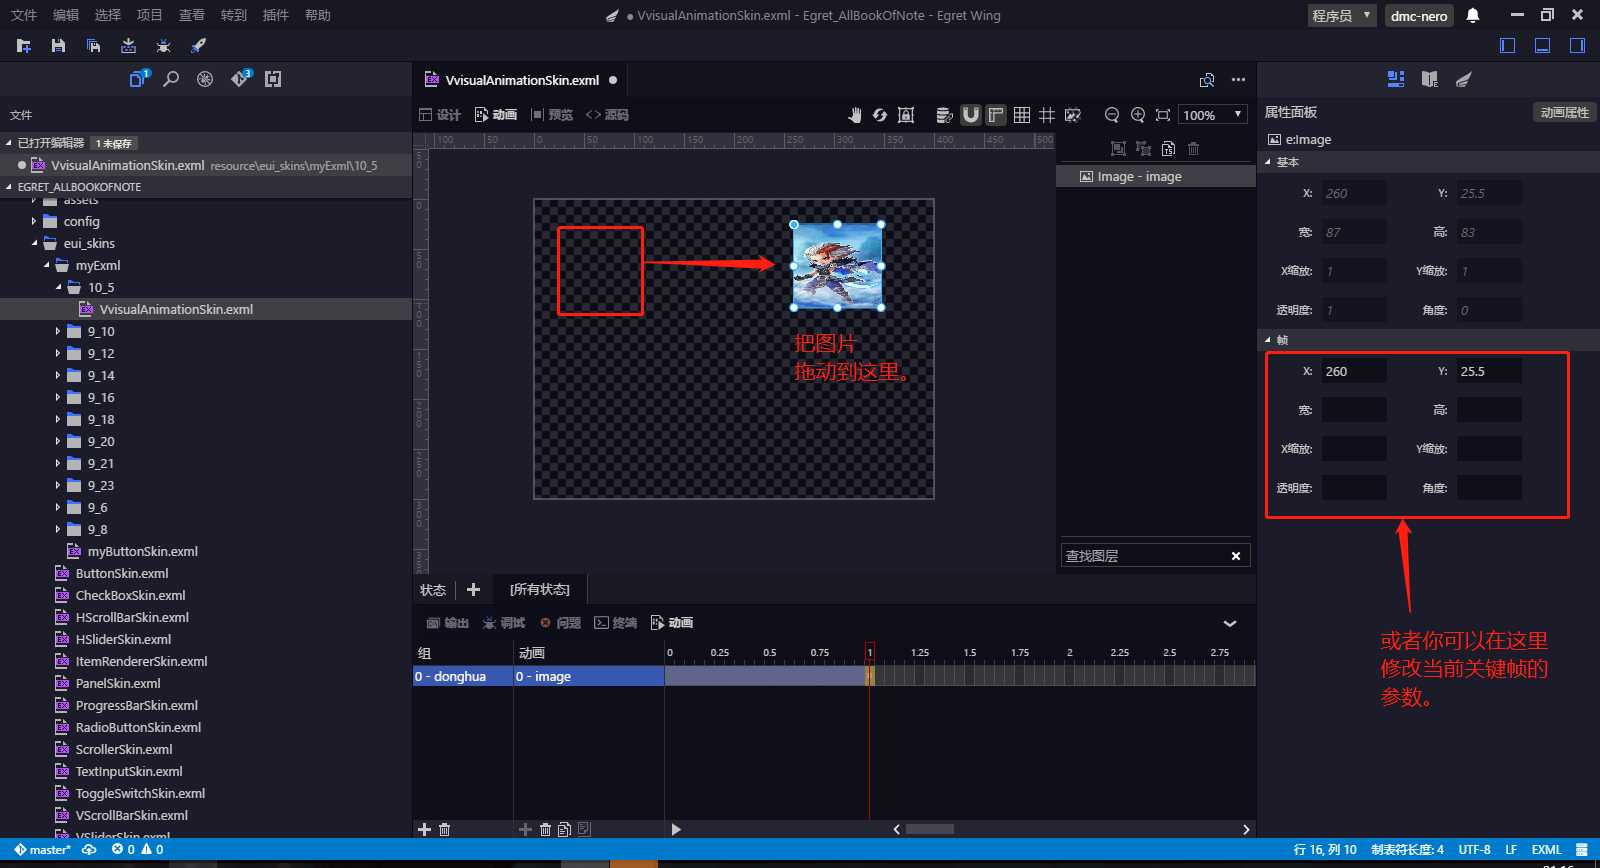Click the data binding icon in editor toolbar
Screen dimensions: 1600x868
(944, 115)
